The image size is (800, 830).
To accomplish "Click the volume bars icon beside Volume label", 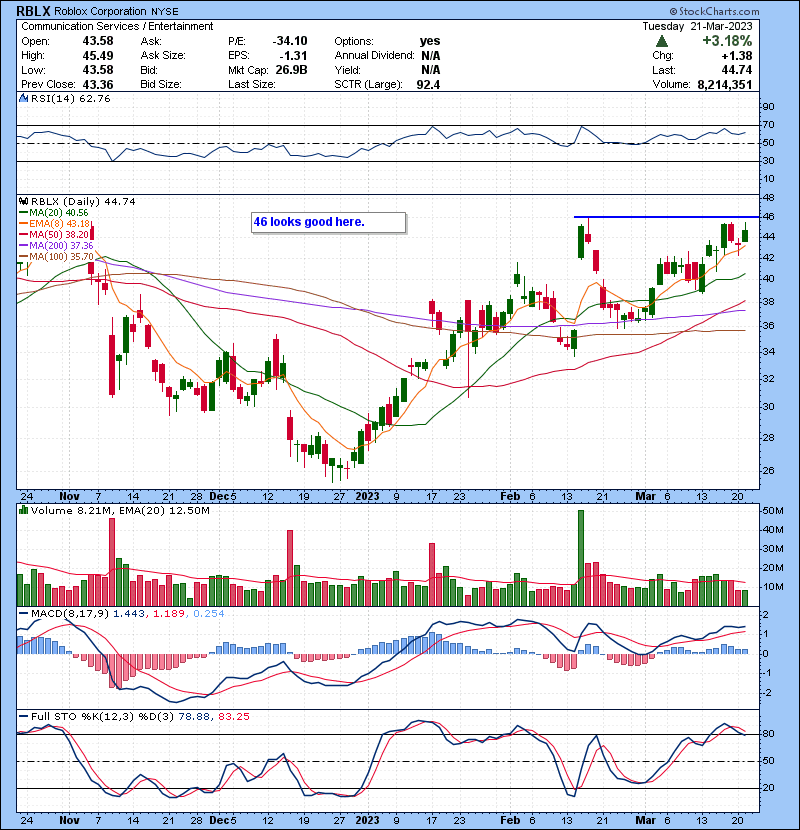I will click(x=23, y=510).
